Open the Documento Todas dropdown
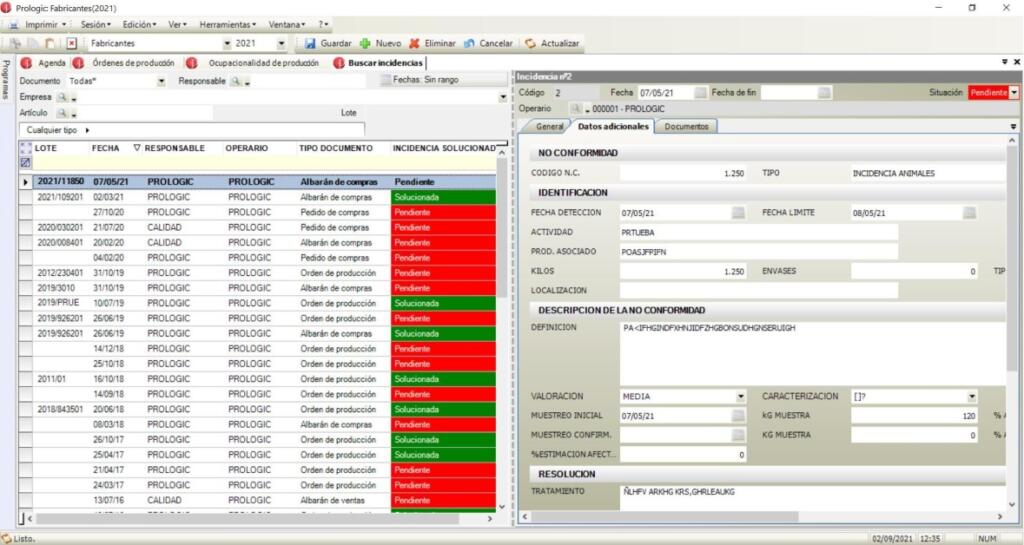The width and height of the screenshot is (1024, 545). point(161,82)
